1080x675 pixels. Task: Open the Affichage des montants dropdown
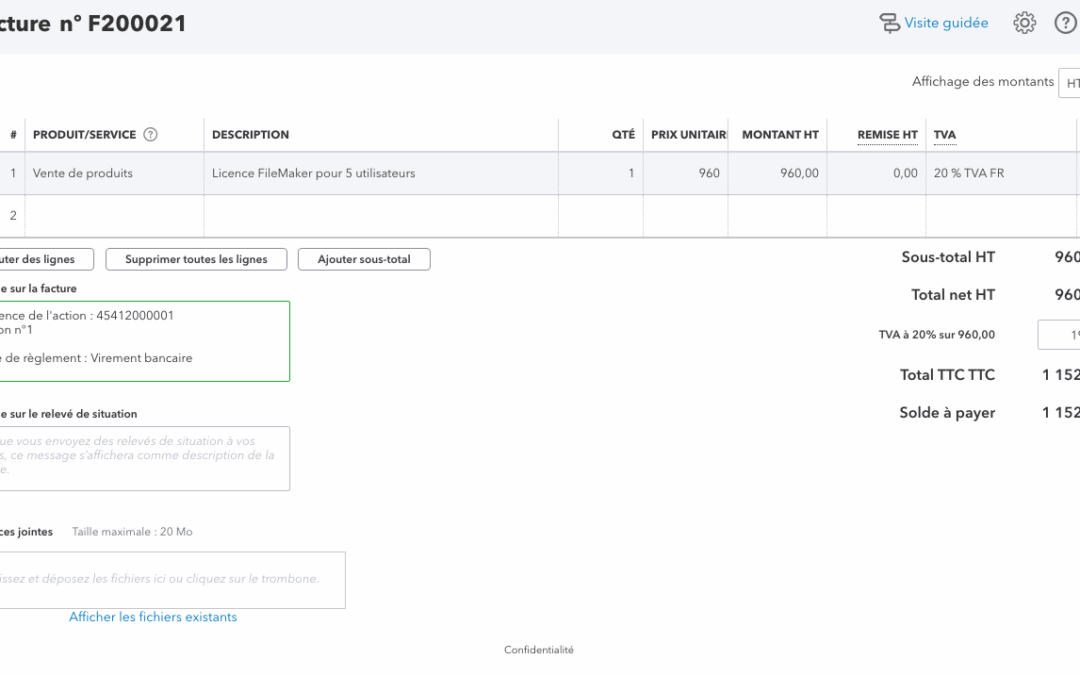[x=1069, y=83]
